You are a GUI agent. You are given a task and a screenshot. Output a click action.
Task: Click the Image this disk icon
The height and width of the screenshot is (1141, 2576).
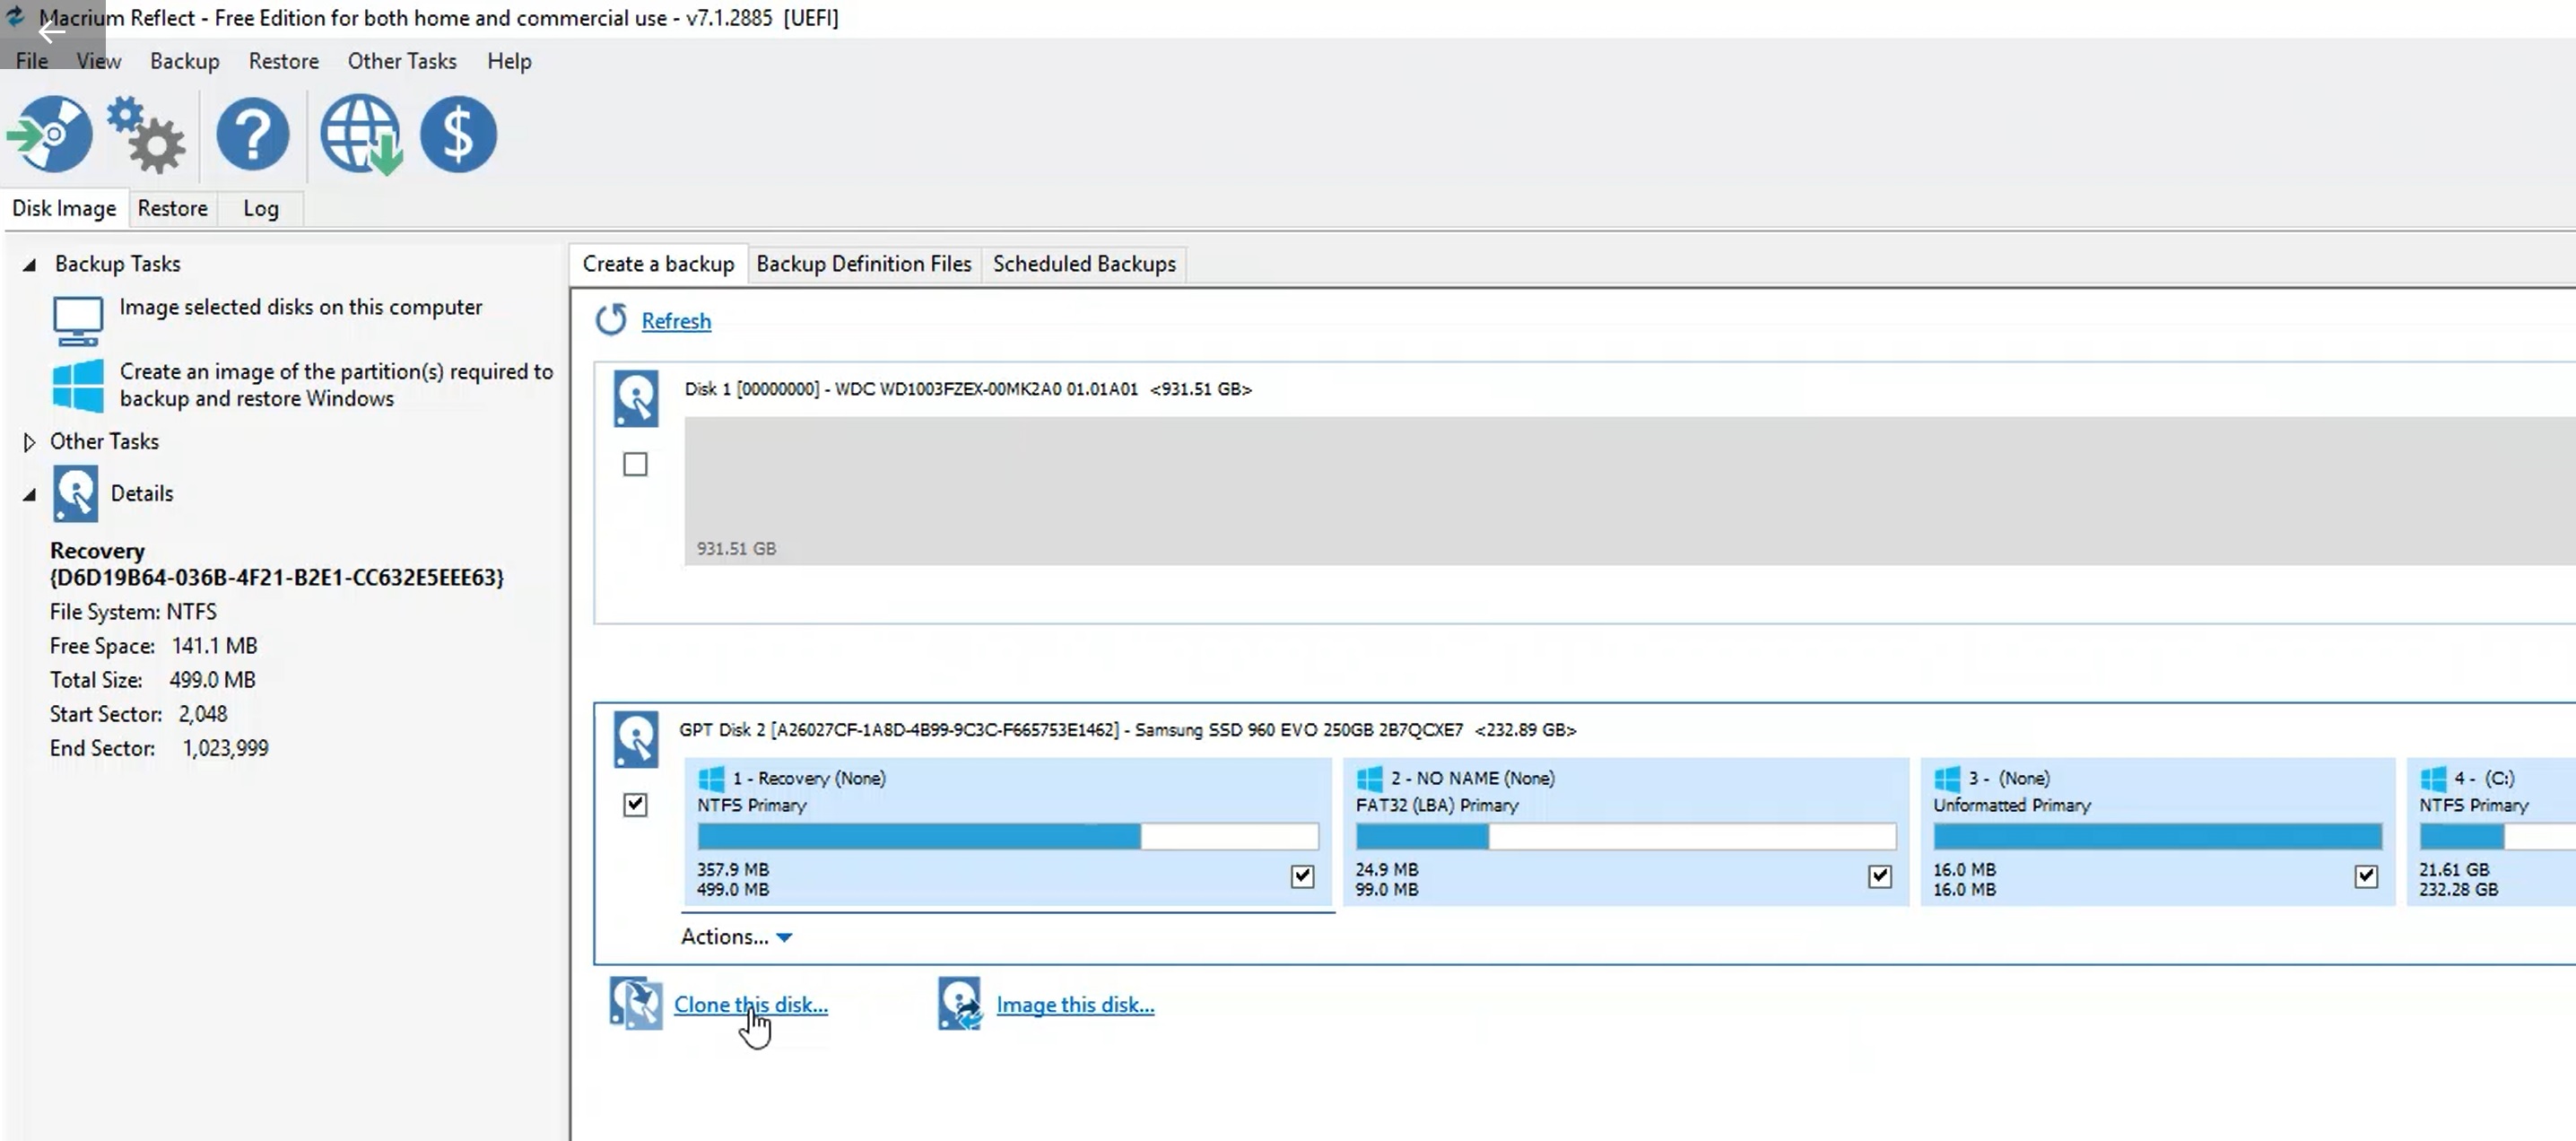(959, 1003)
